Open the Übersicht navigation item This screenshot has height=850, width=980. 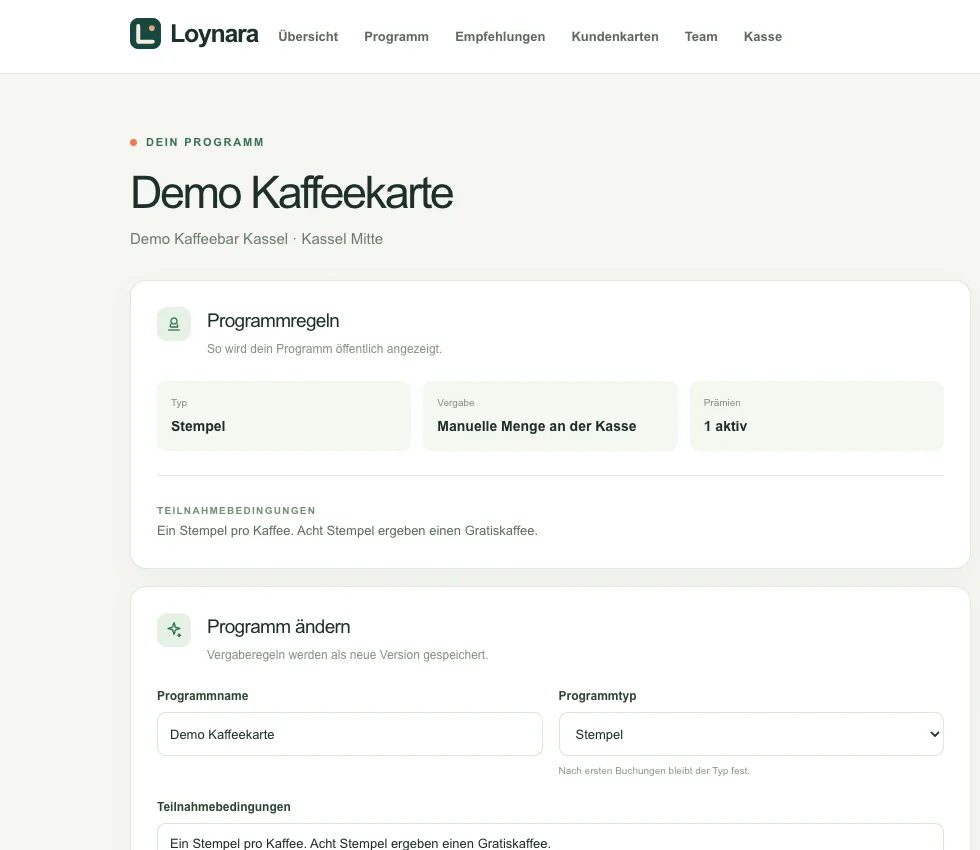[x=308, y=37]
